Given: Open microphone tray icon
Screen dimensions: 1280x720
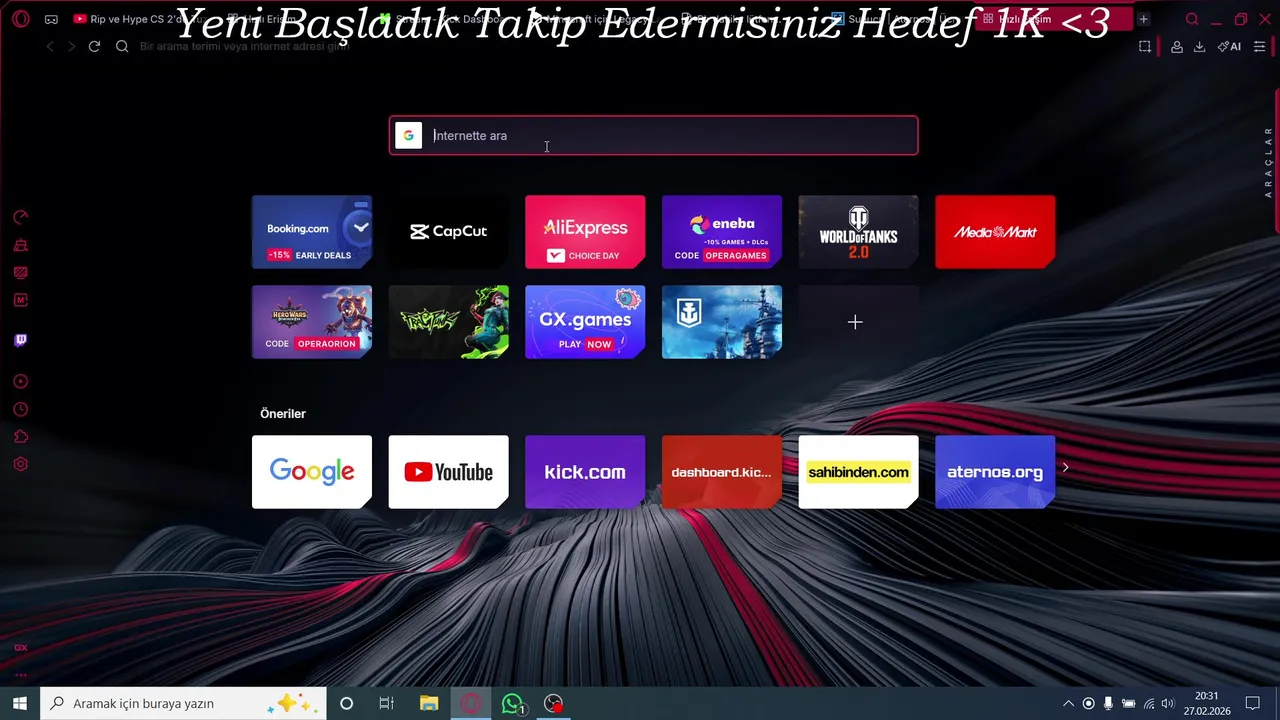Looking at the screenshot, I should pyautogui.click(x=1108, y=704).
